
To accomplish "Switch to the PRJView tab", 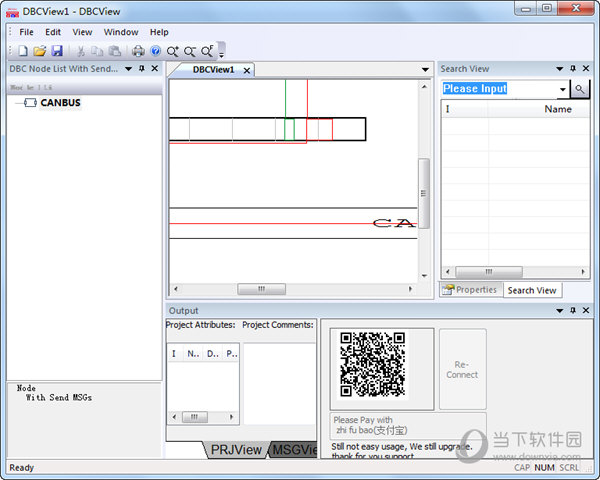I will tap(236, 449).
